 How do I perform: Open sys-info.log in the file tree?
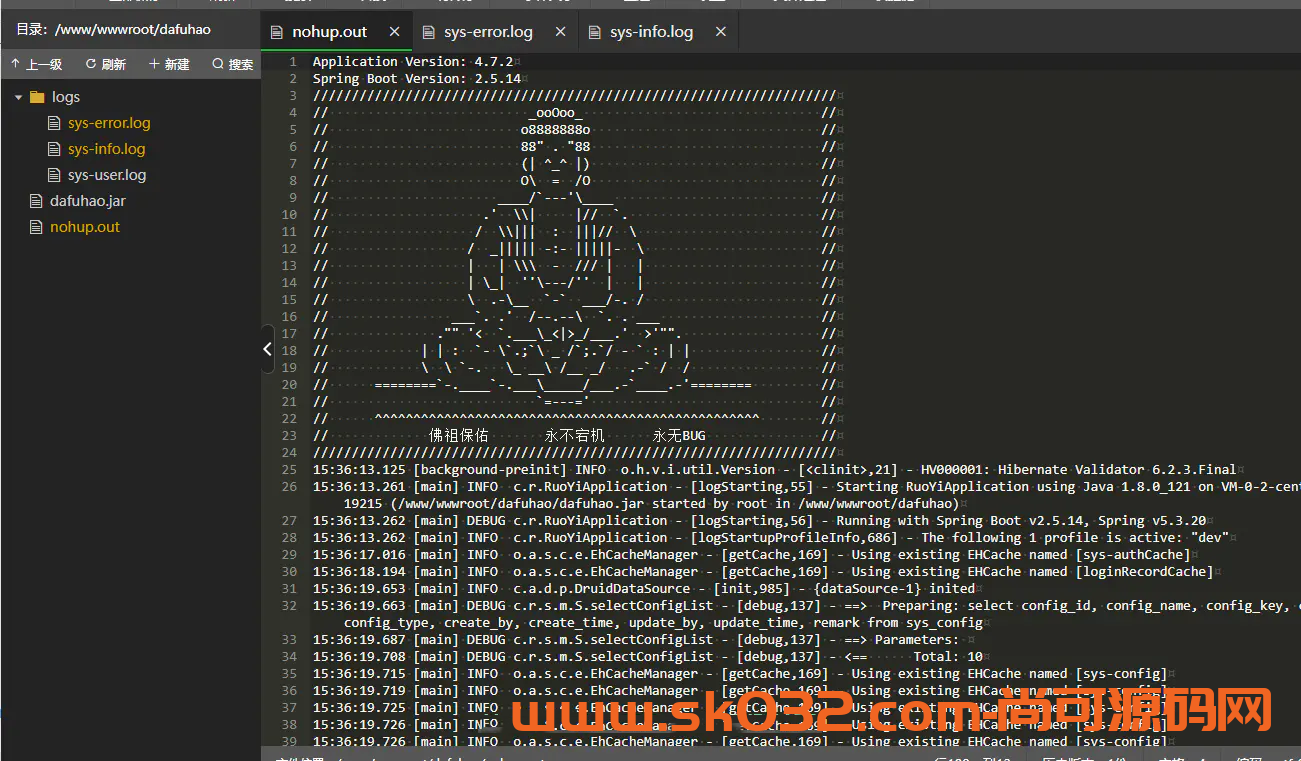[106, 149]
